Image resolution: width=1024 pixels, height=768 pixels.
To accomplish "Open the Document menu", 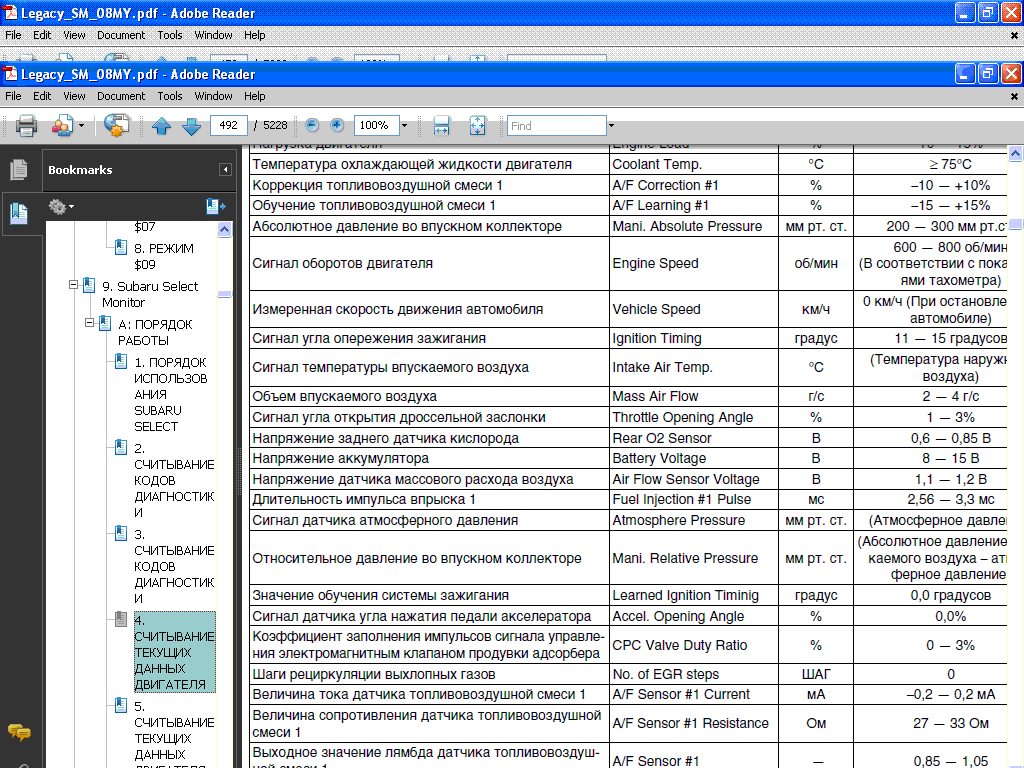I will click(121, 96).
